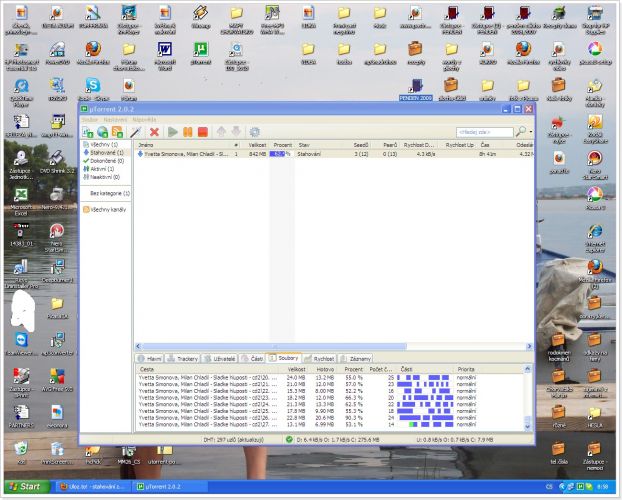622x500 pixels.
Task: Sort torrents by Velikost column header
Action: click(x=254, y=145)
